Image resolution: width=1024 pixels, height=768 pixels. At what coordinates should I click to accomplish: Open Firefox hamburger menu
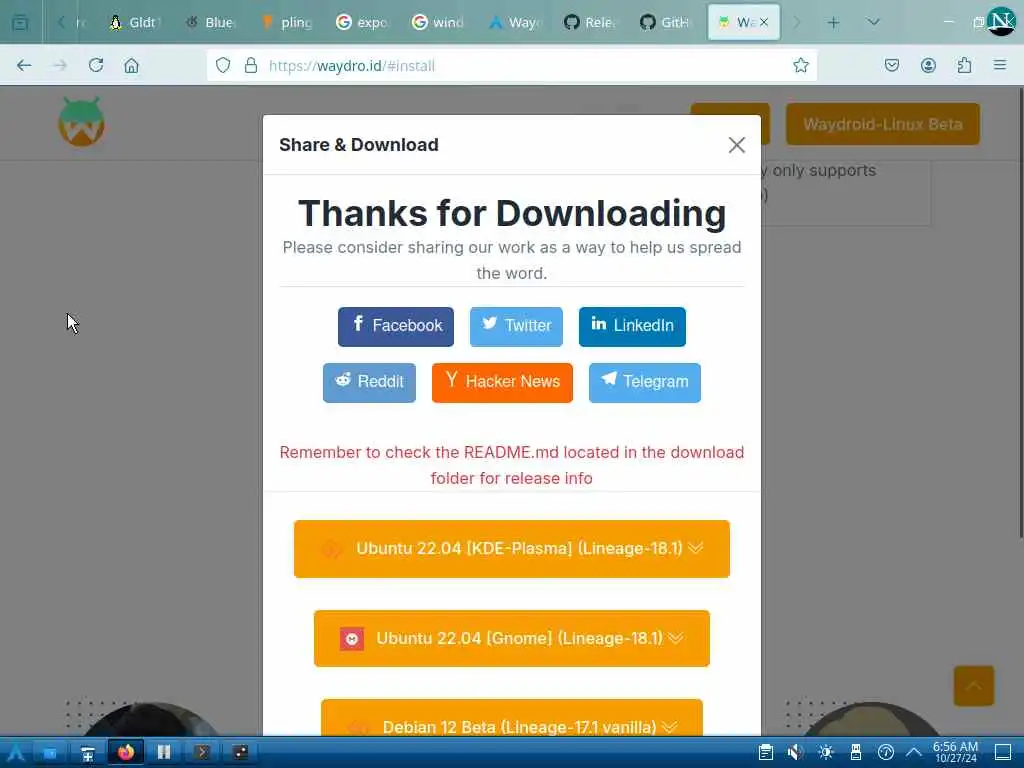pyautogui.click(x=1000, y=65)
